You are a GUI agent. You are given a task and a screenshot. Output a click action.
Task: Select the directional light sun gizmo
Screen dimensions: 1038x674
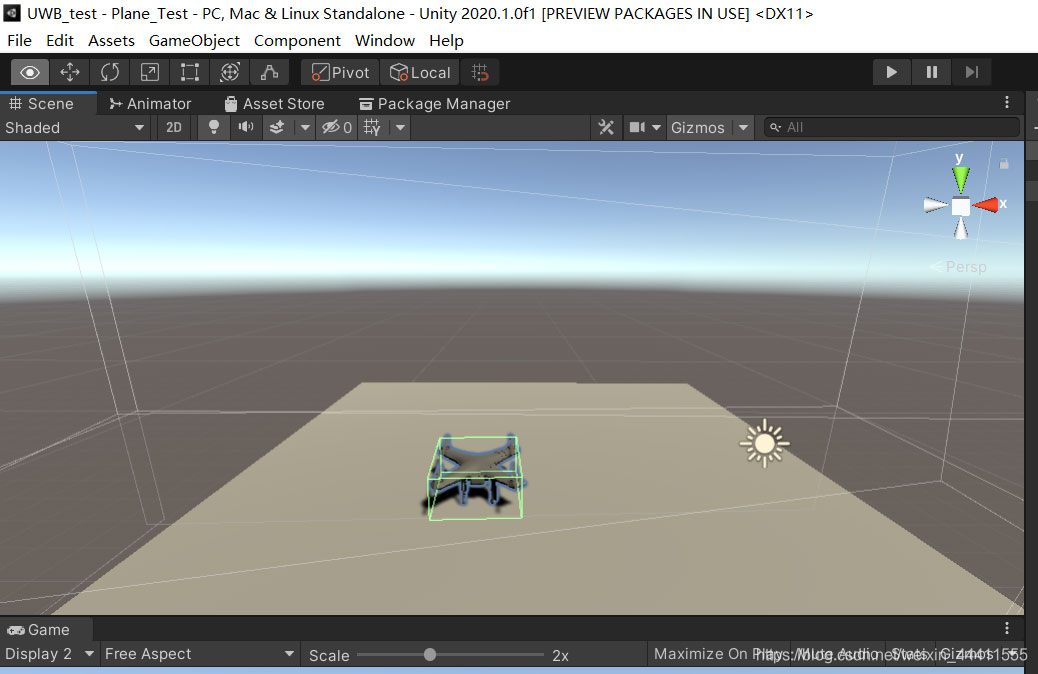pos(765,444)
